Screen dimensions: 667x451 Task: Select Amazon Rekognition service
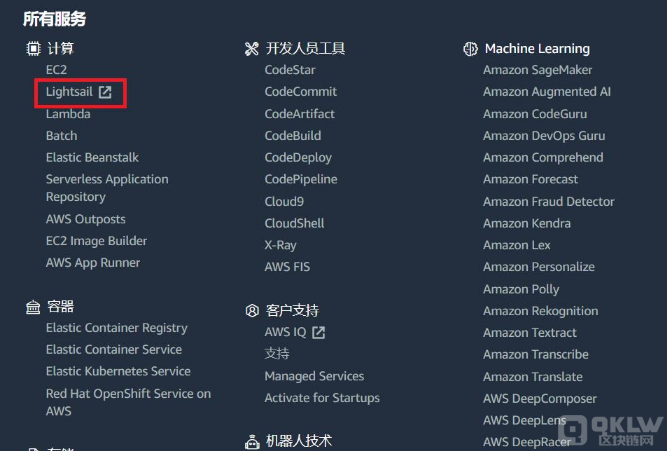[x=541, y=311]
